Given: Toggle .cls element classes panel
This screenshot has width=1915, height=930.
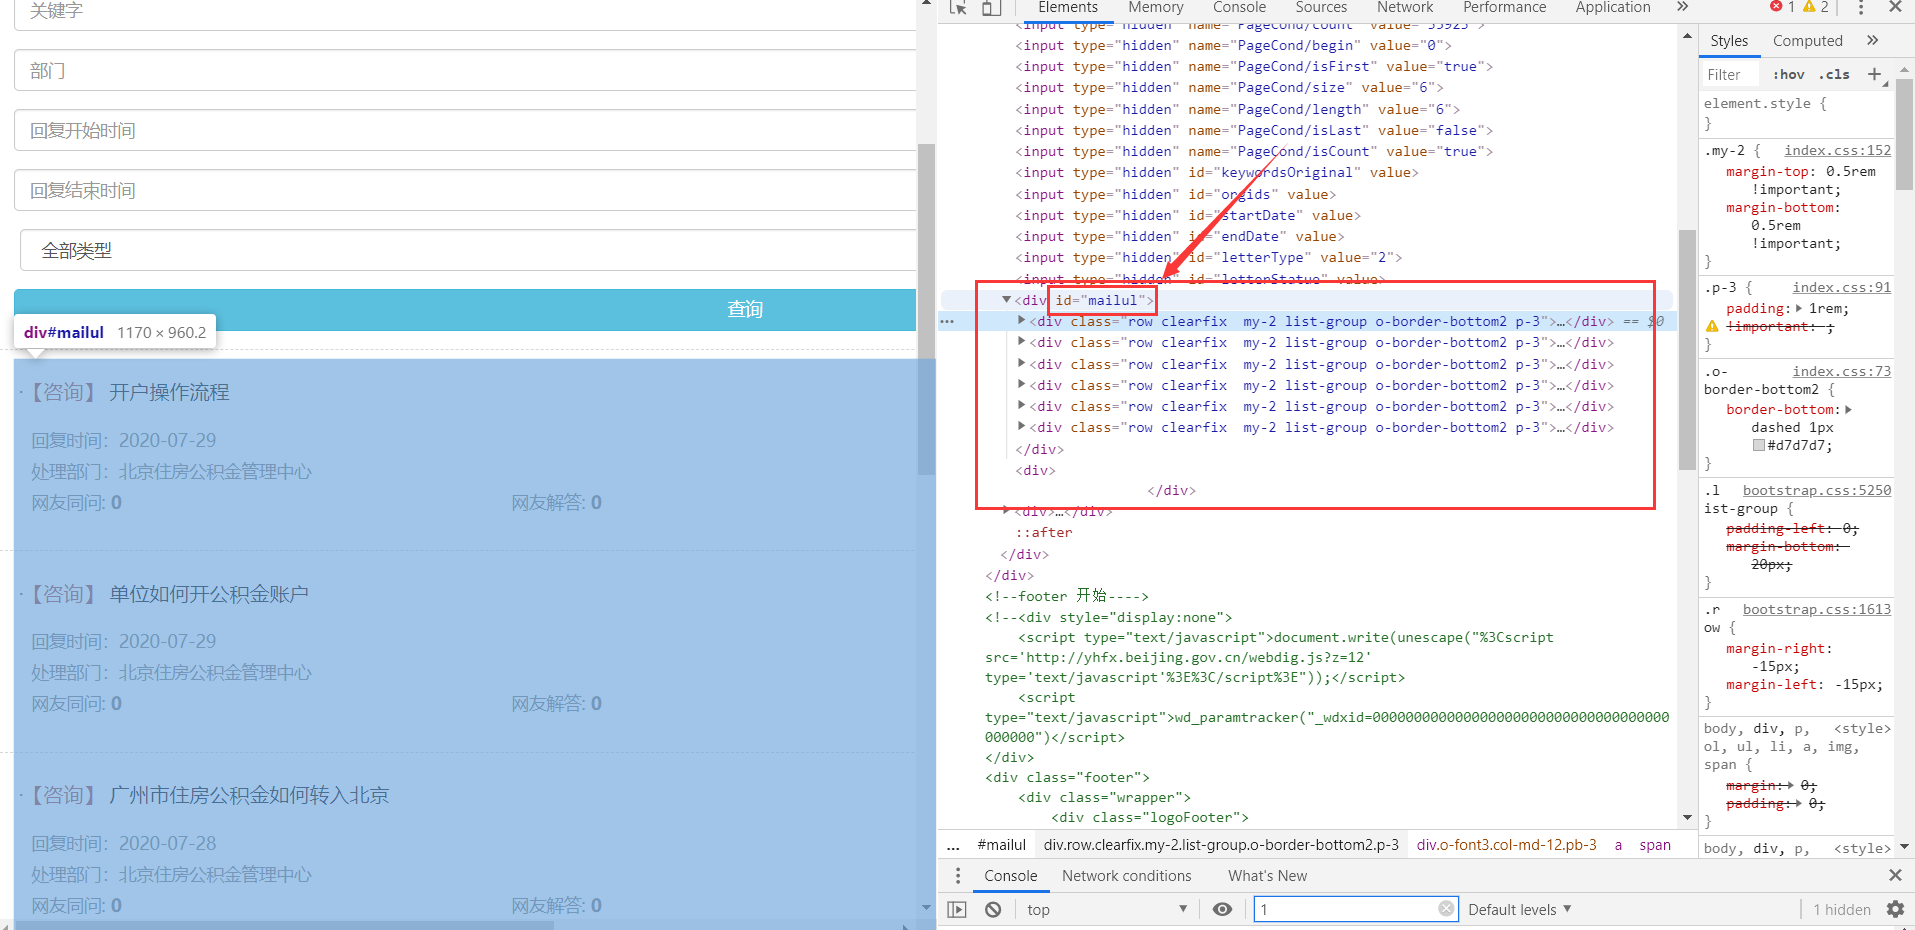Looking at the screenshot, I should 1834,74.
